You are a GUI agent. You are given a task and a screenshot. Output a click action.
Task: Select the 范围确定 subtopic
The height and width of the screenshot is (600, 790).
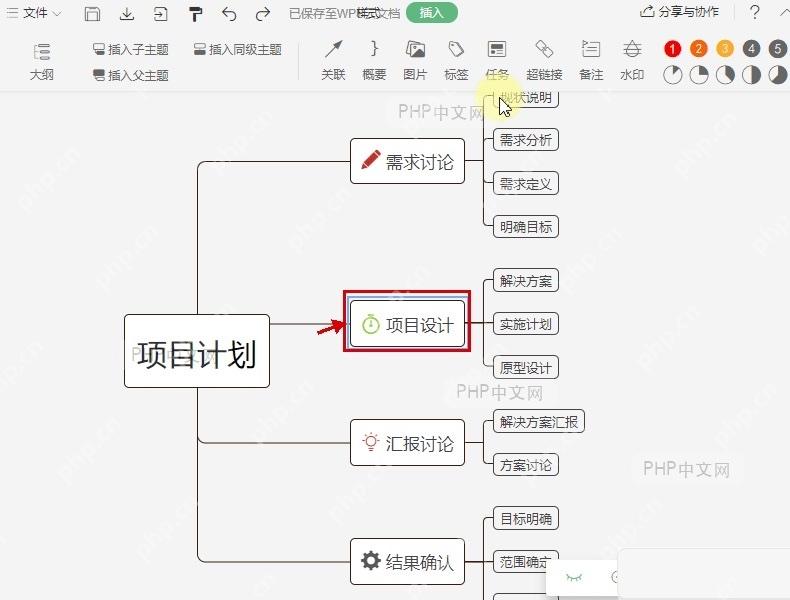pyautogui.click(x=525, y=561)
